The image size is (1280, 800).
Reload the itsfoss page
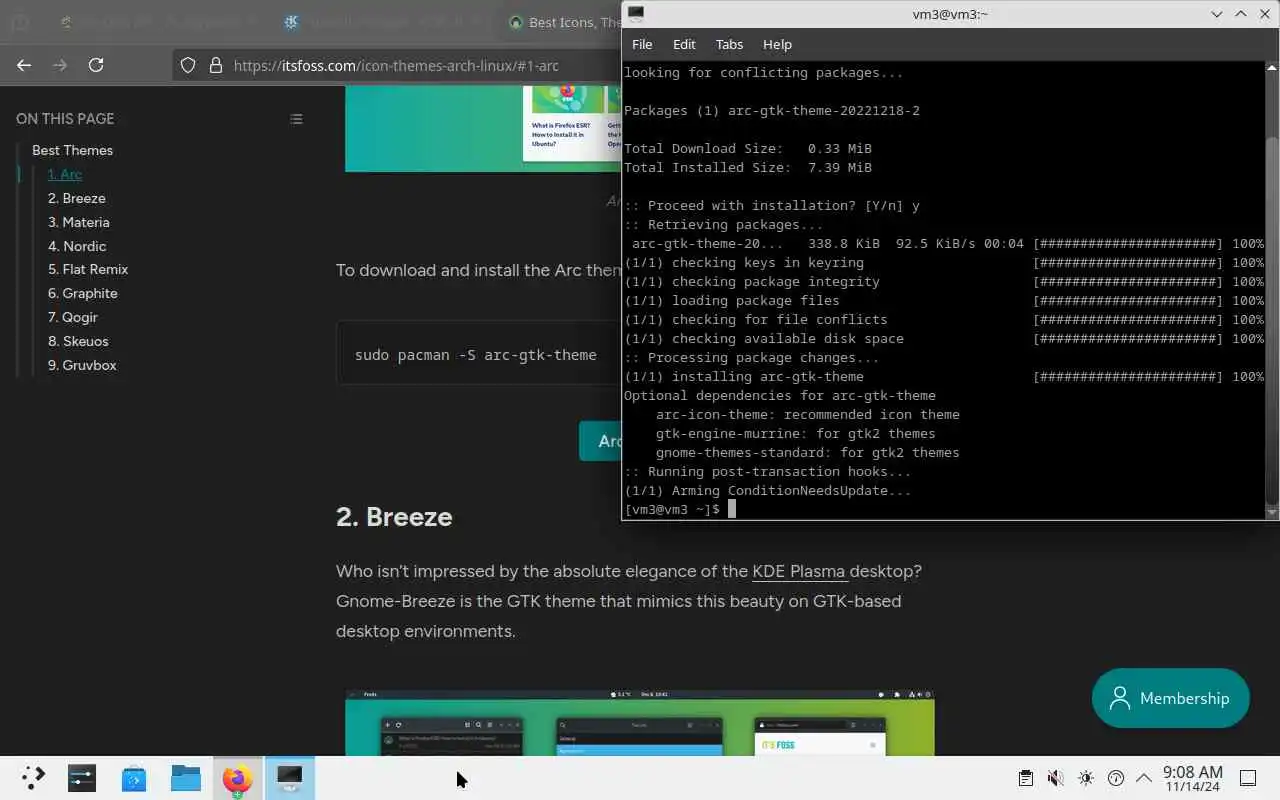tap(96, 65)
